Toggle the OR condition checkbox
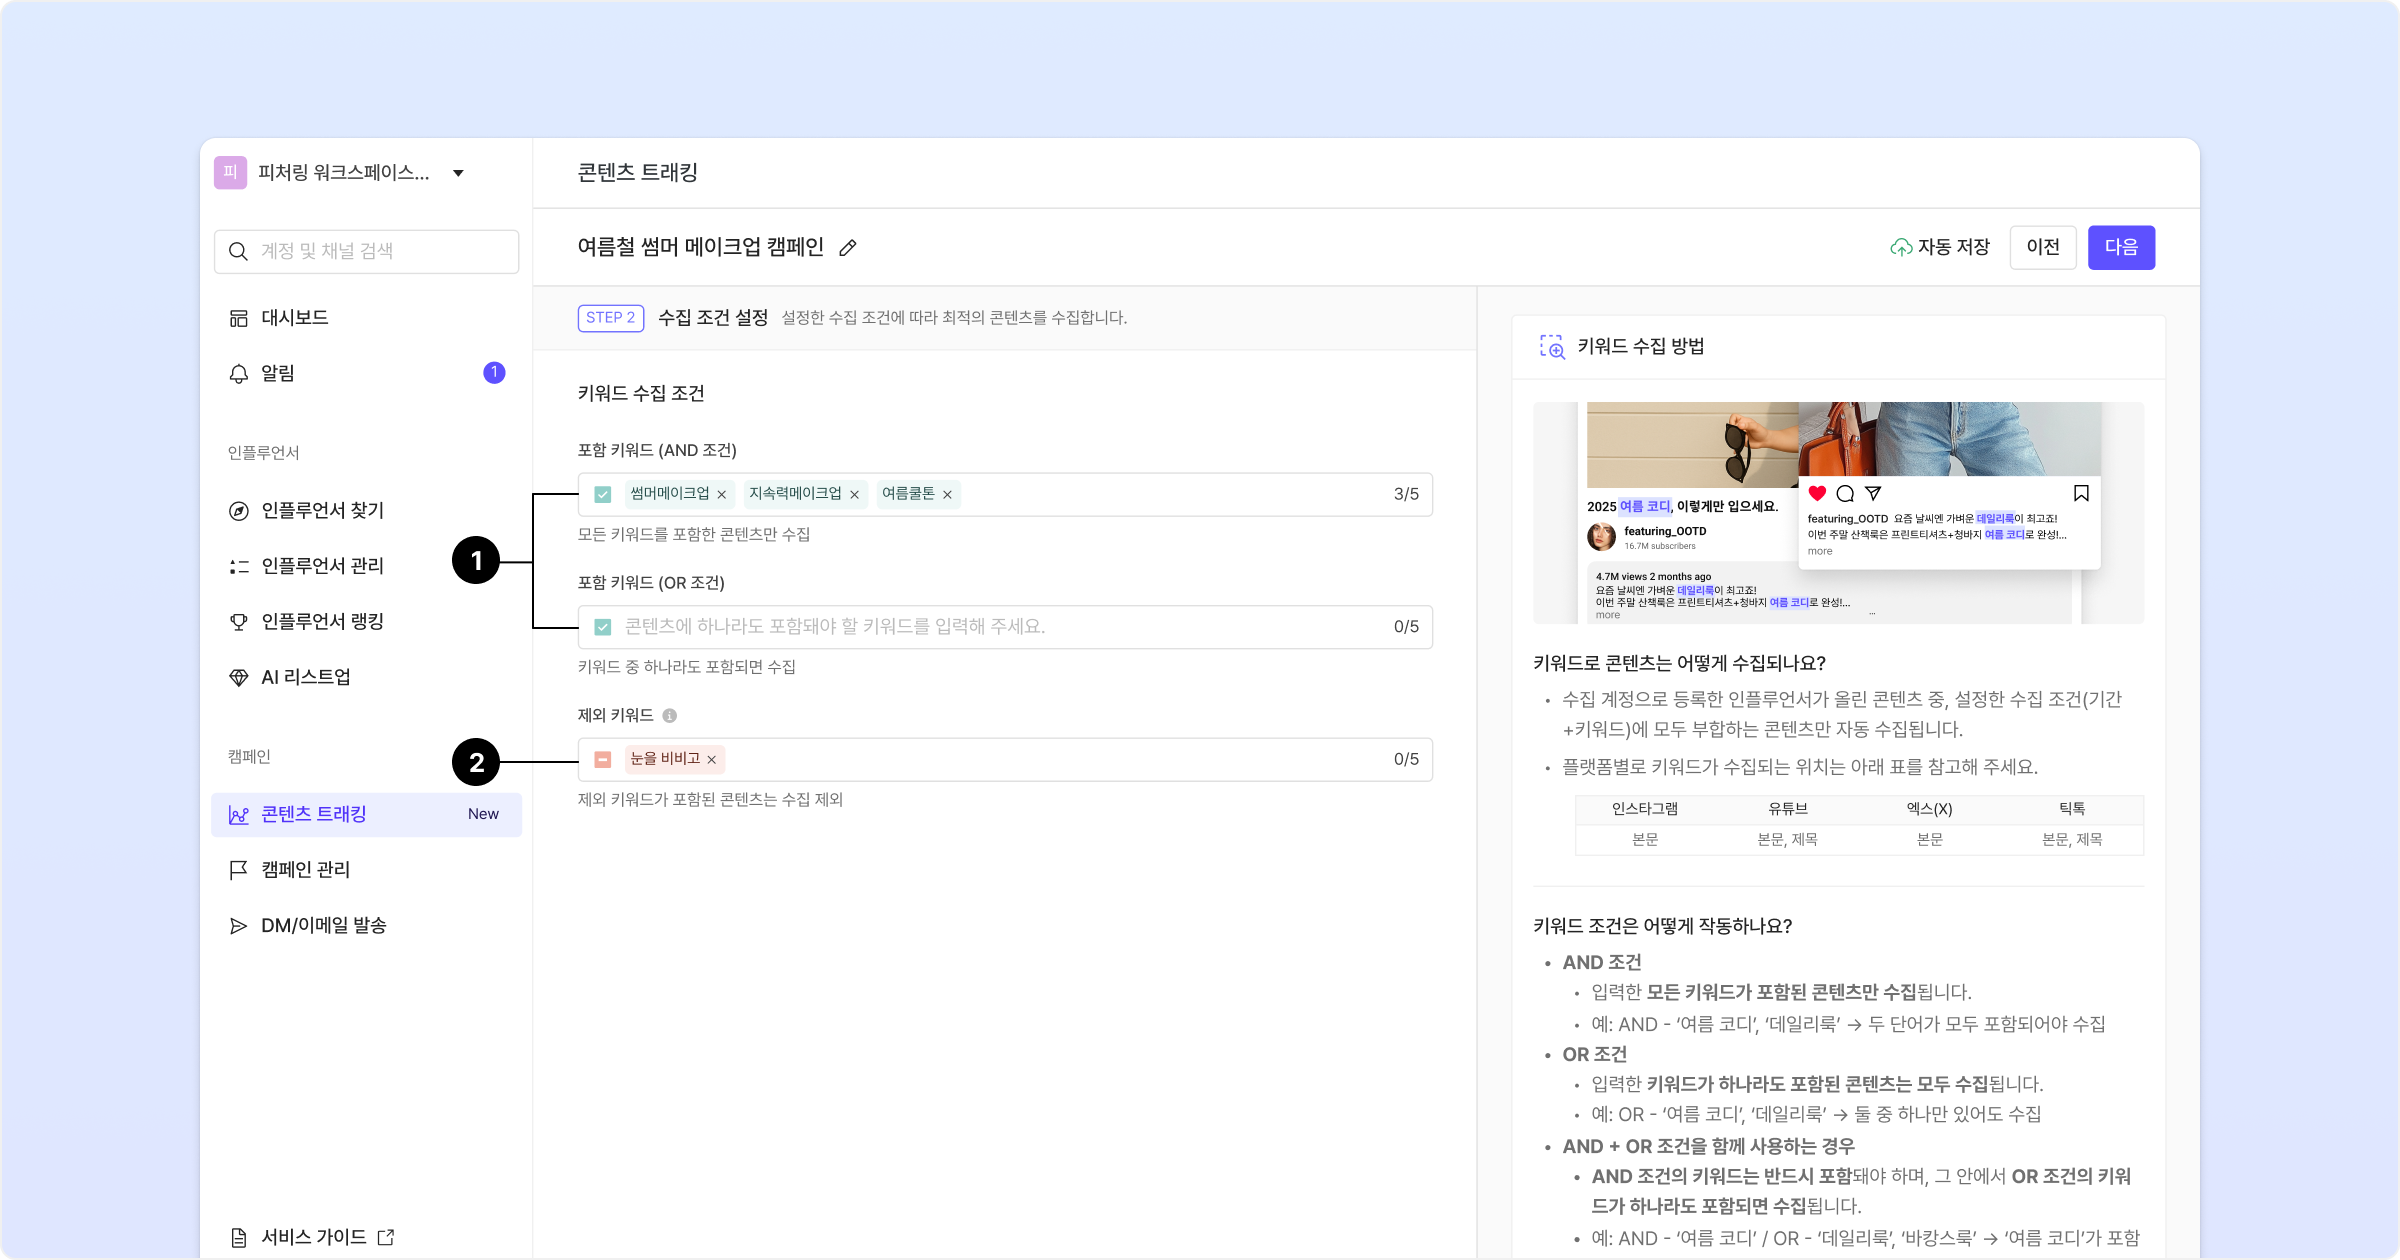Image resolution: width=2400 pixels, height=1260 pixels. [x=603, y=627]
